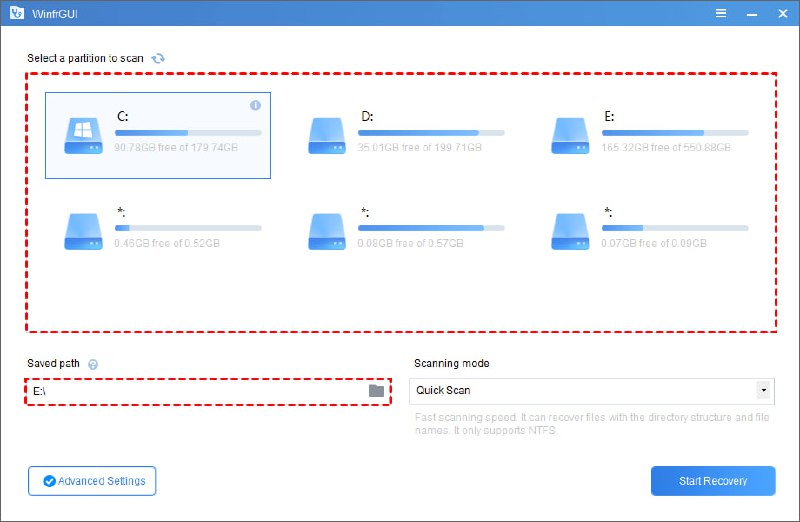Viewport: 800px width, 522px height.
Task: Click the E: drive usage bar
Action: click(x=675, y=132)
